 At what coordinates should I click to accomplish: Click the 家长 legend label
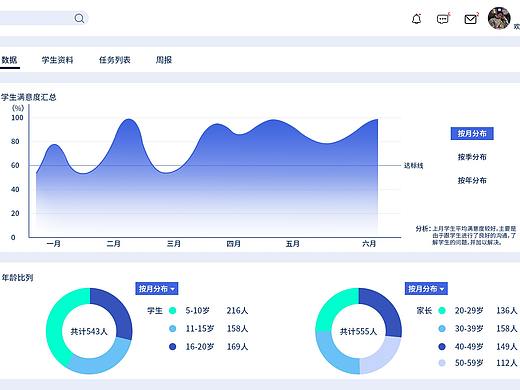click(x=424, y=311)
